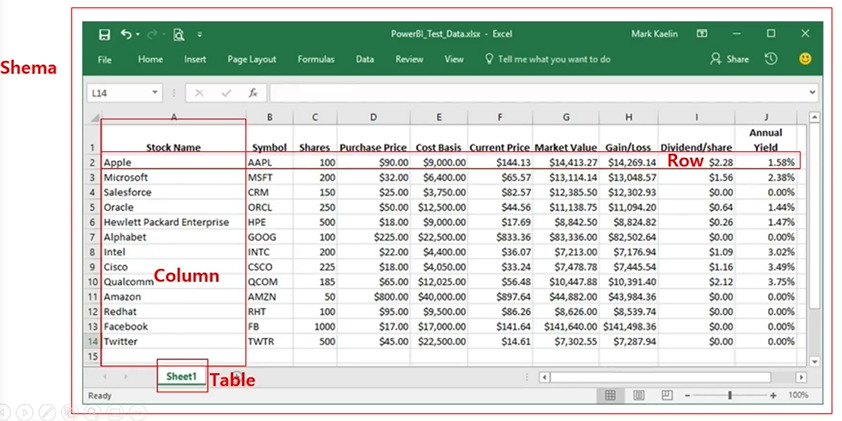Open the version history clock icon
842x421 pixels.
click(771, 59)
